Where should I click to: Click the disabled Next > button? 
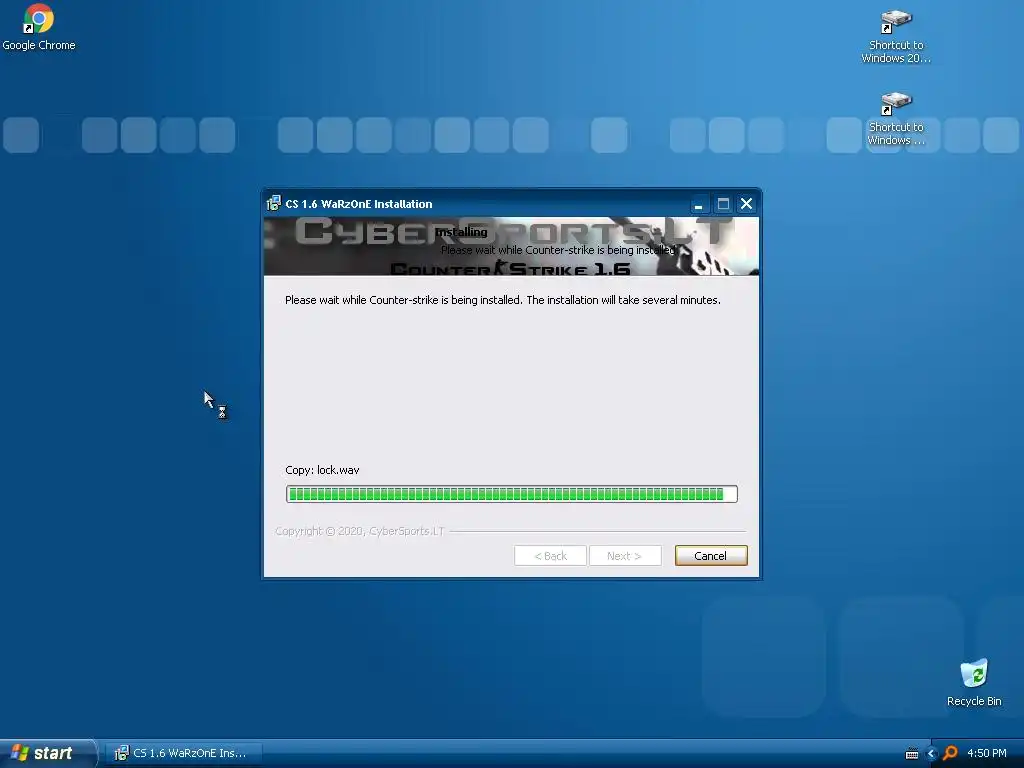click(x=624, y=556)
